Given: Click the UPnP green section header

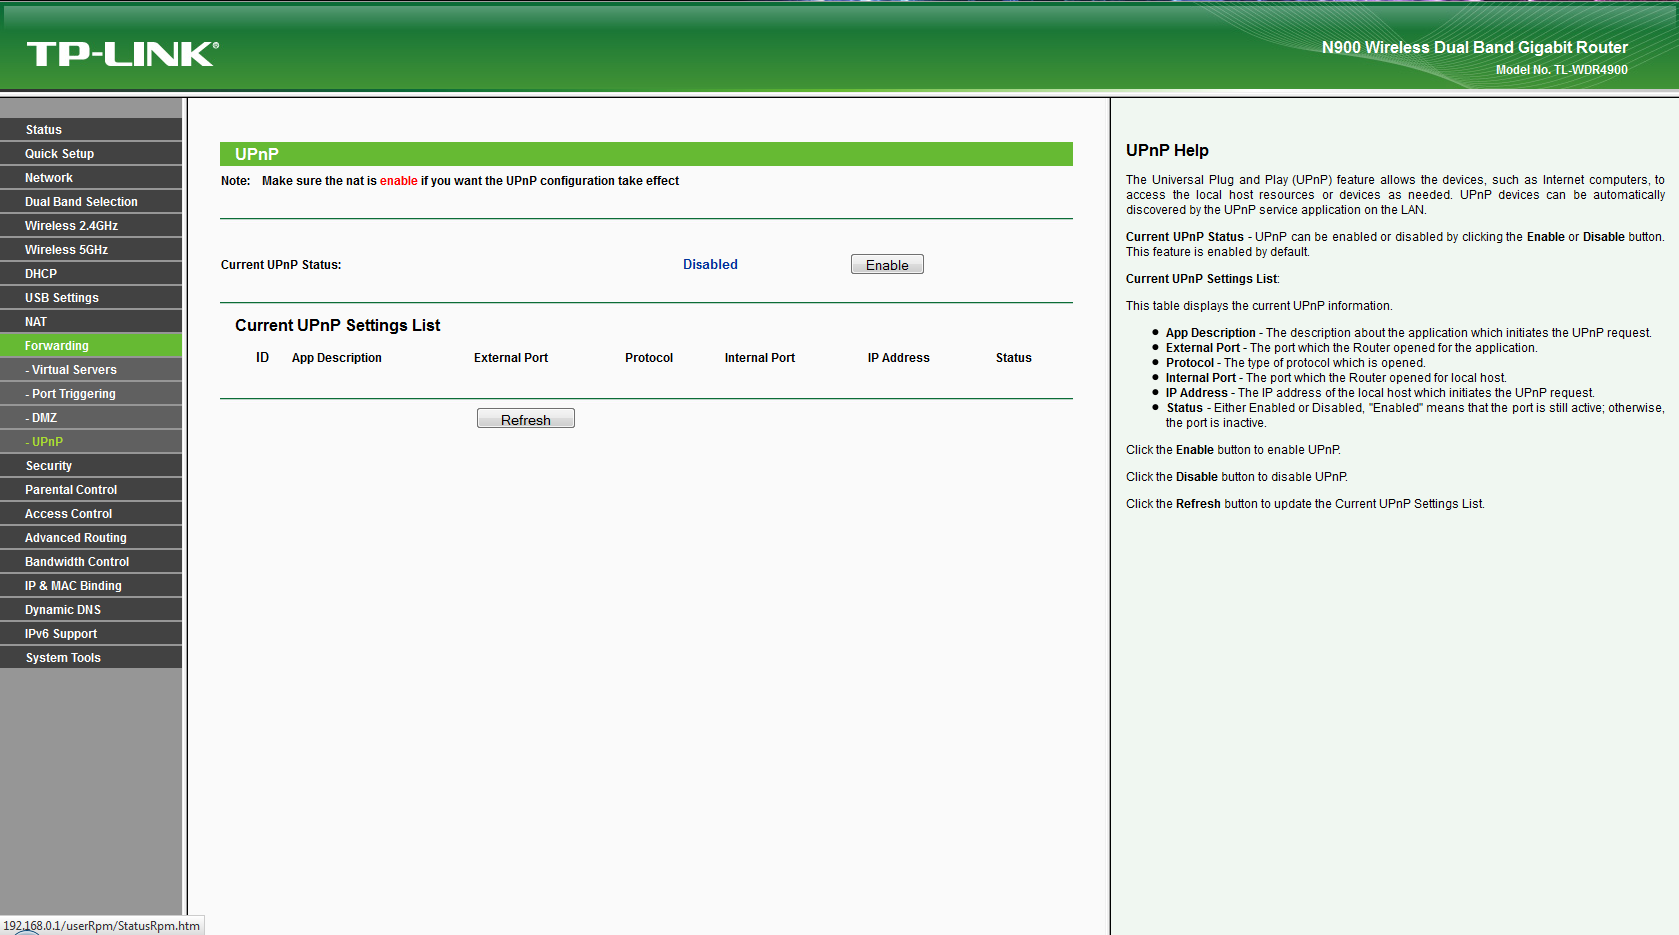Looking at the screenshot, I should click(646, 154).
